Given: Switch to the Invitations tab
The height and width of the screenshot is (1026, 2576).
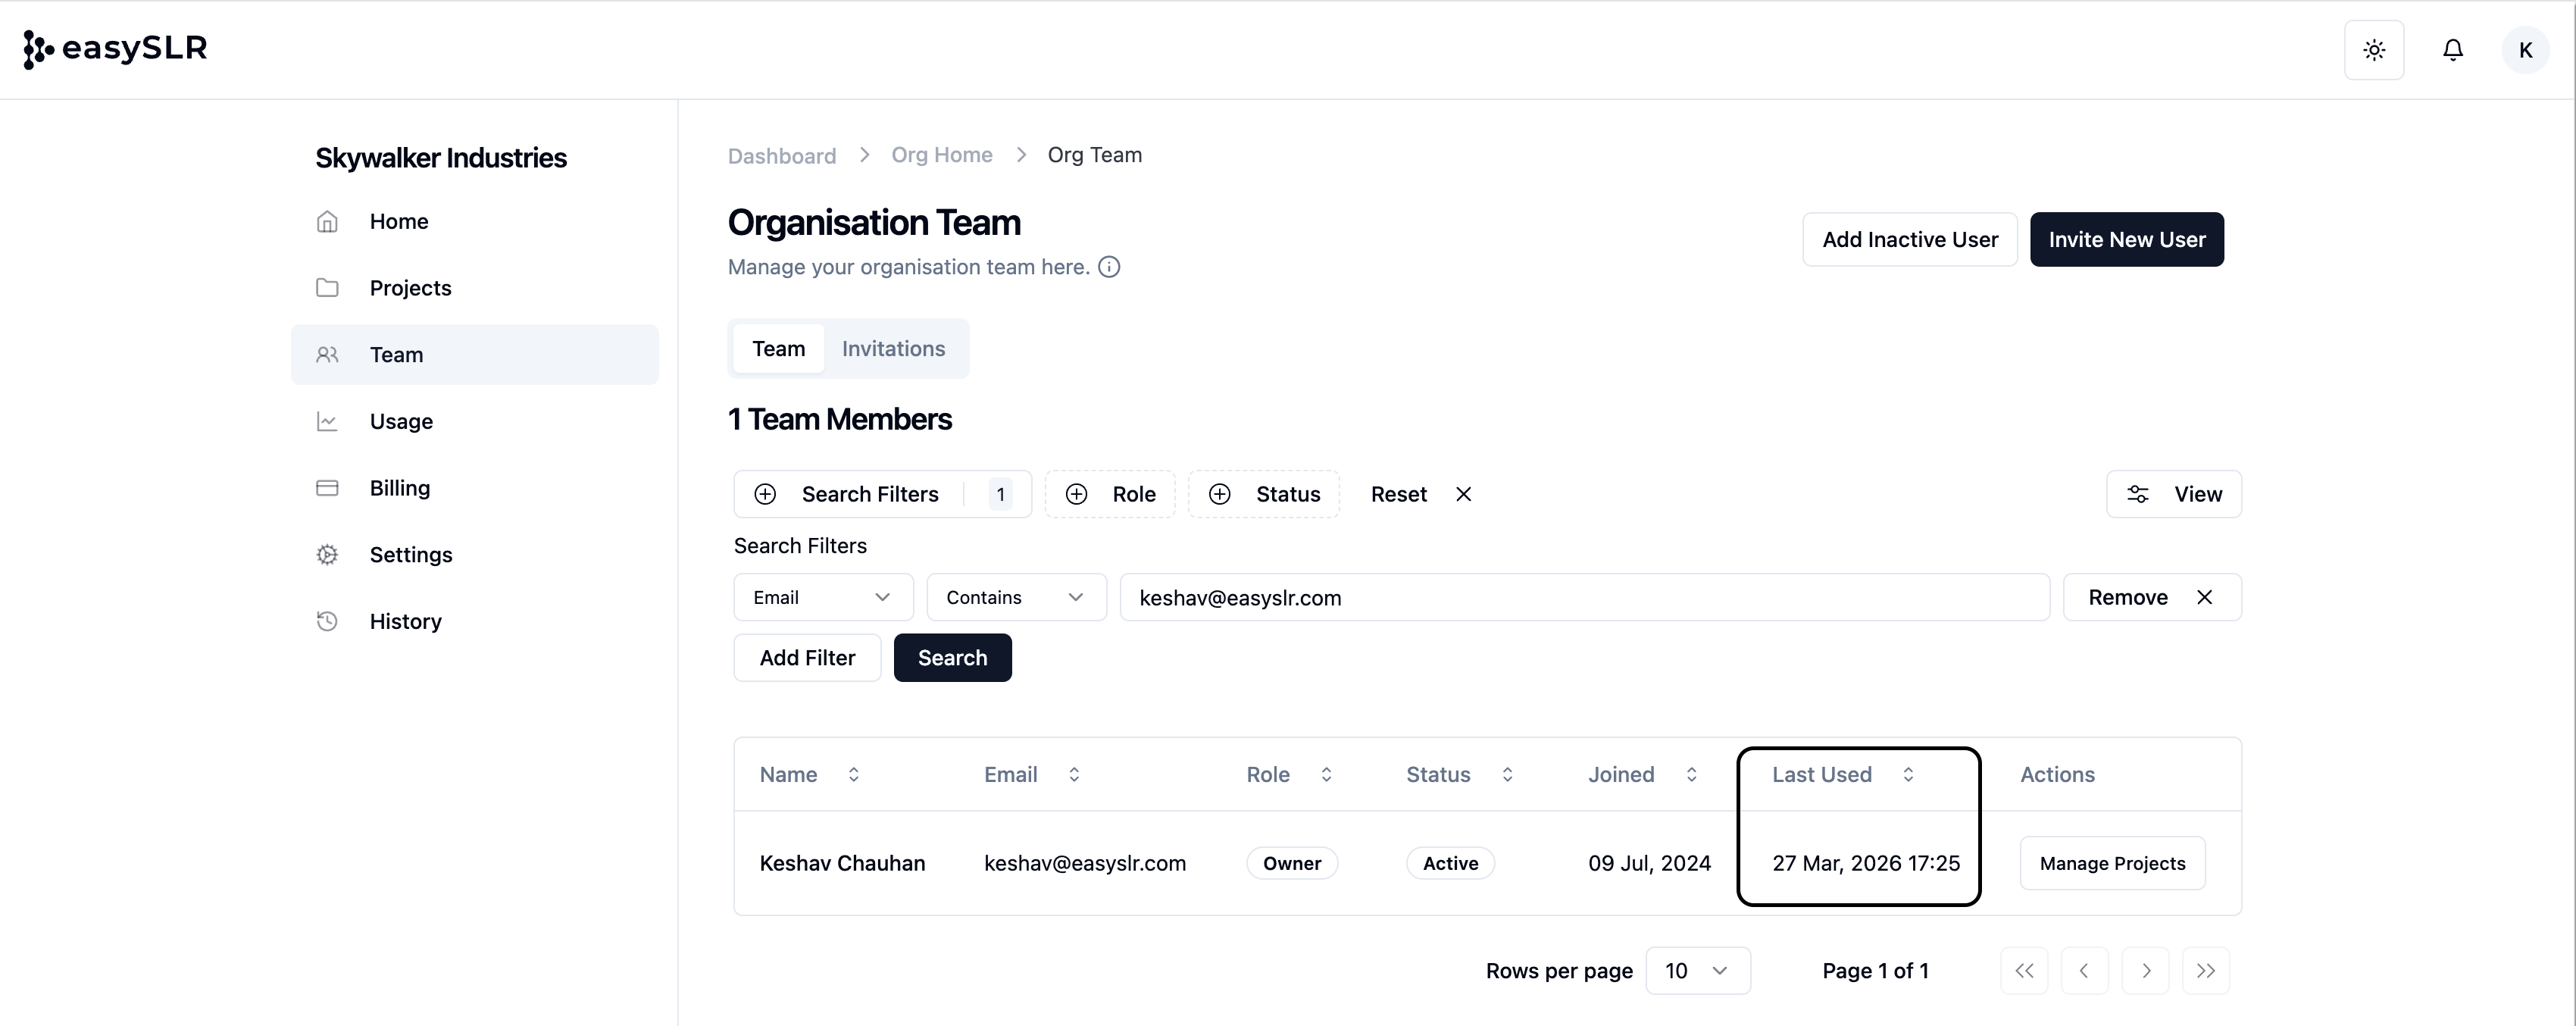Looking at the screenshot, I should click(893, 348).
